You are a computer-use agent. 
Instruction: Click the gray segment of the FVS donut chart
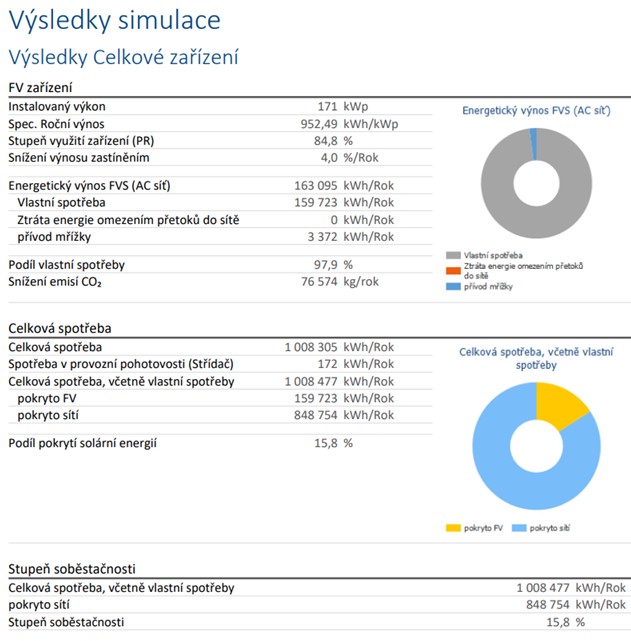tap(536, 221)
